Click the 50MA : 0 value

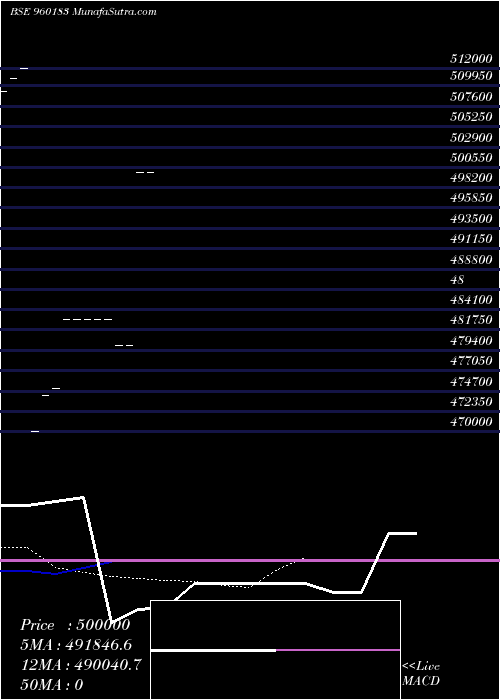coord(52,685)
